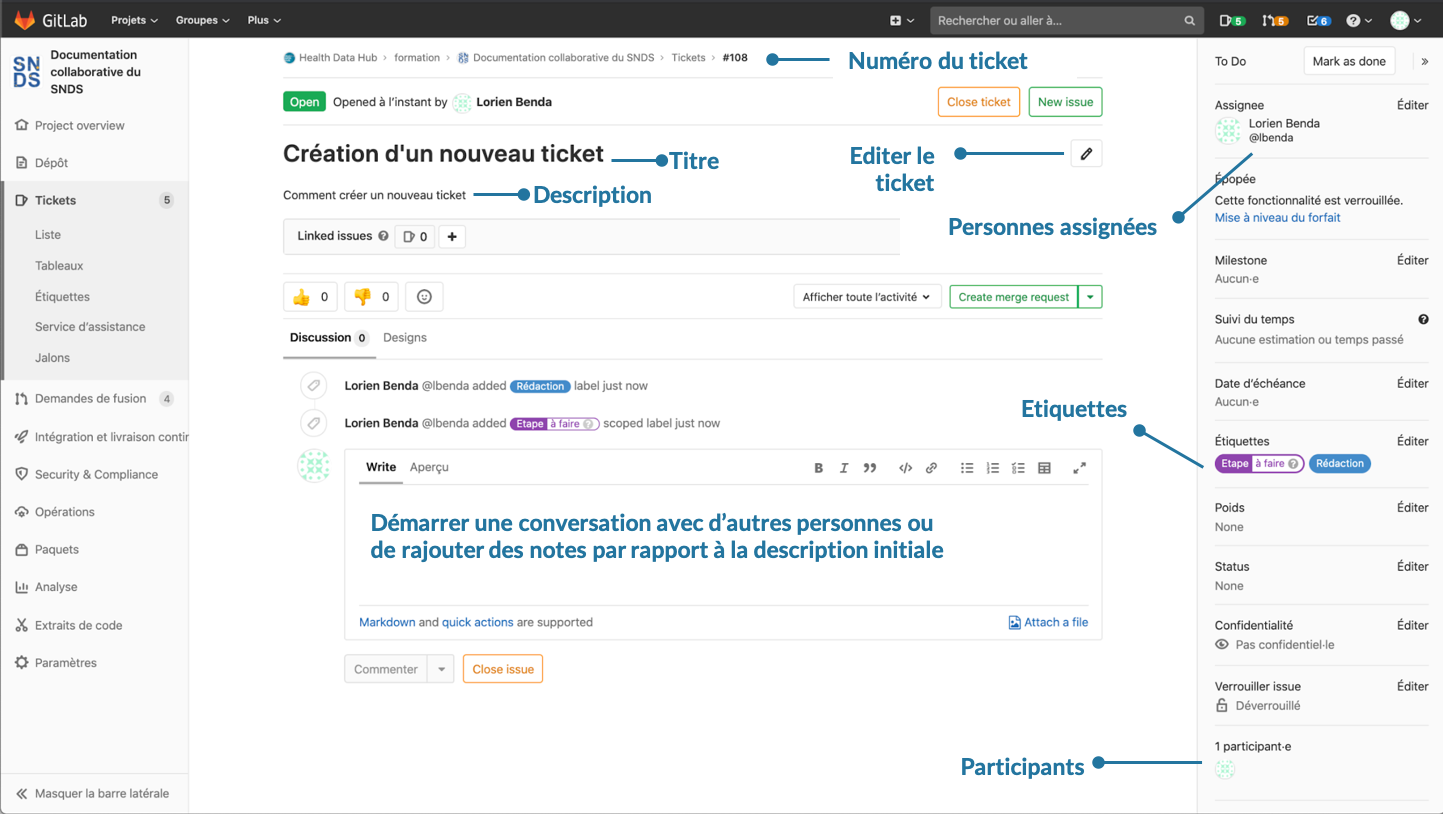
Task: Open the Projets menu in top bar
Action: (x=133, y=20)
